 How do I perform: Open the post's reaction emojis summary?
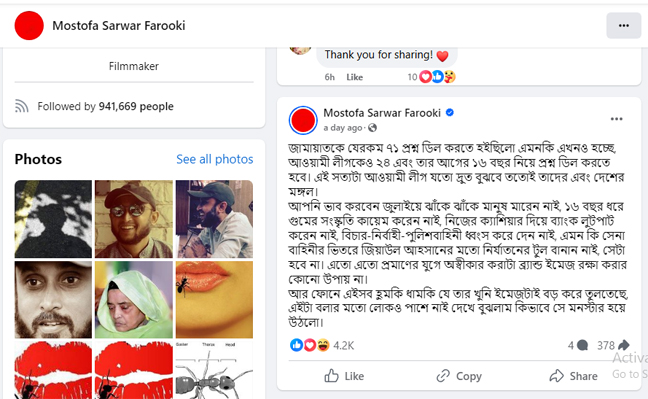coord(310,345)
